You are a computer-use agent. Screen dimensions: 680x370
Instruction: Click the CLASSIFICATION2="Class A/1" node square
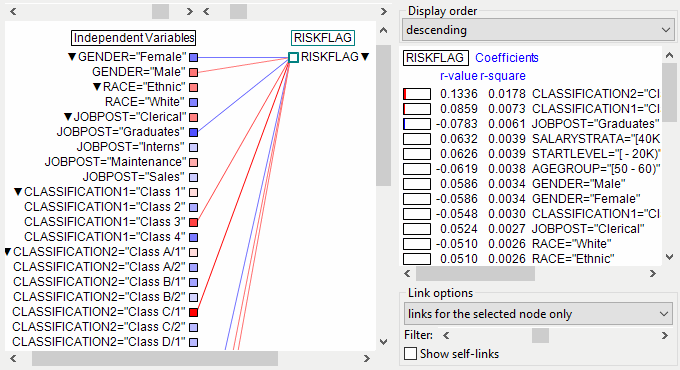coord(194,252)
